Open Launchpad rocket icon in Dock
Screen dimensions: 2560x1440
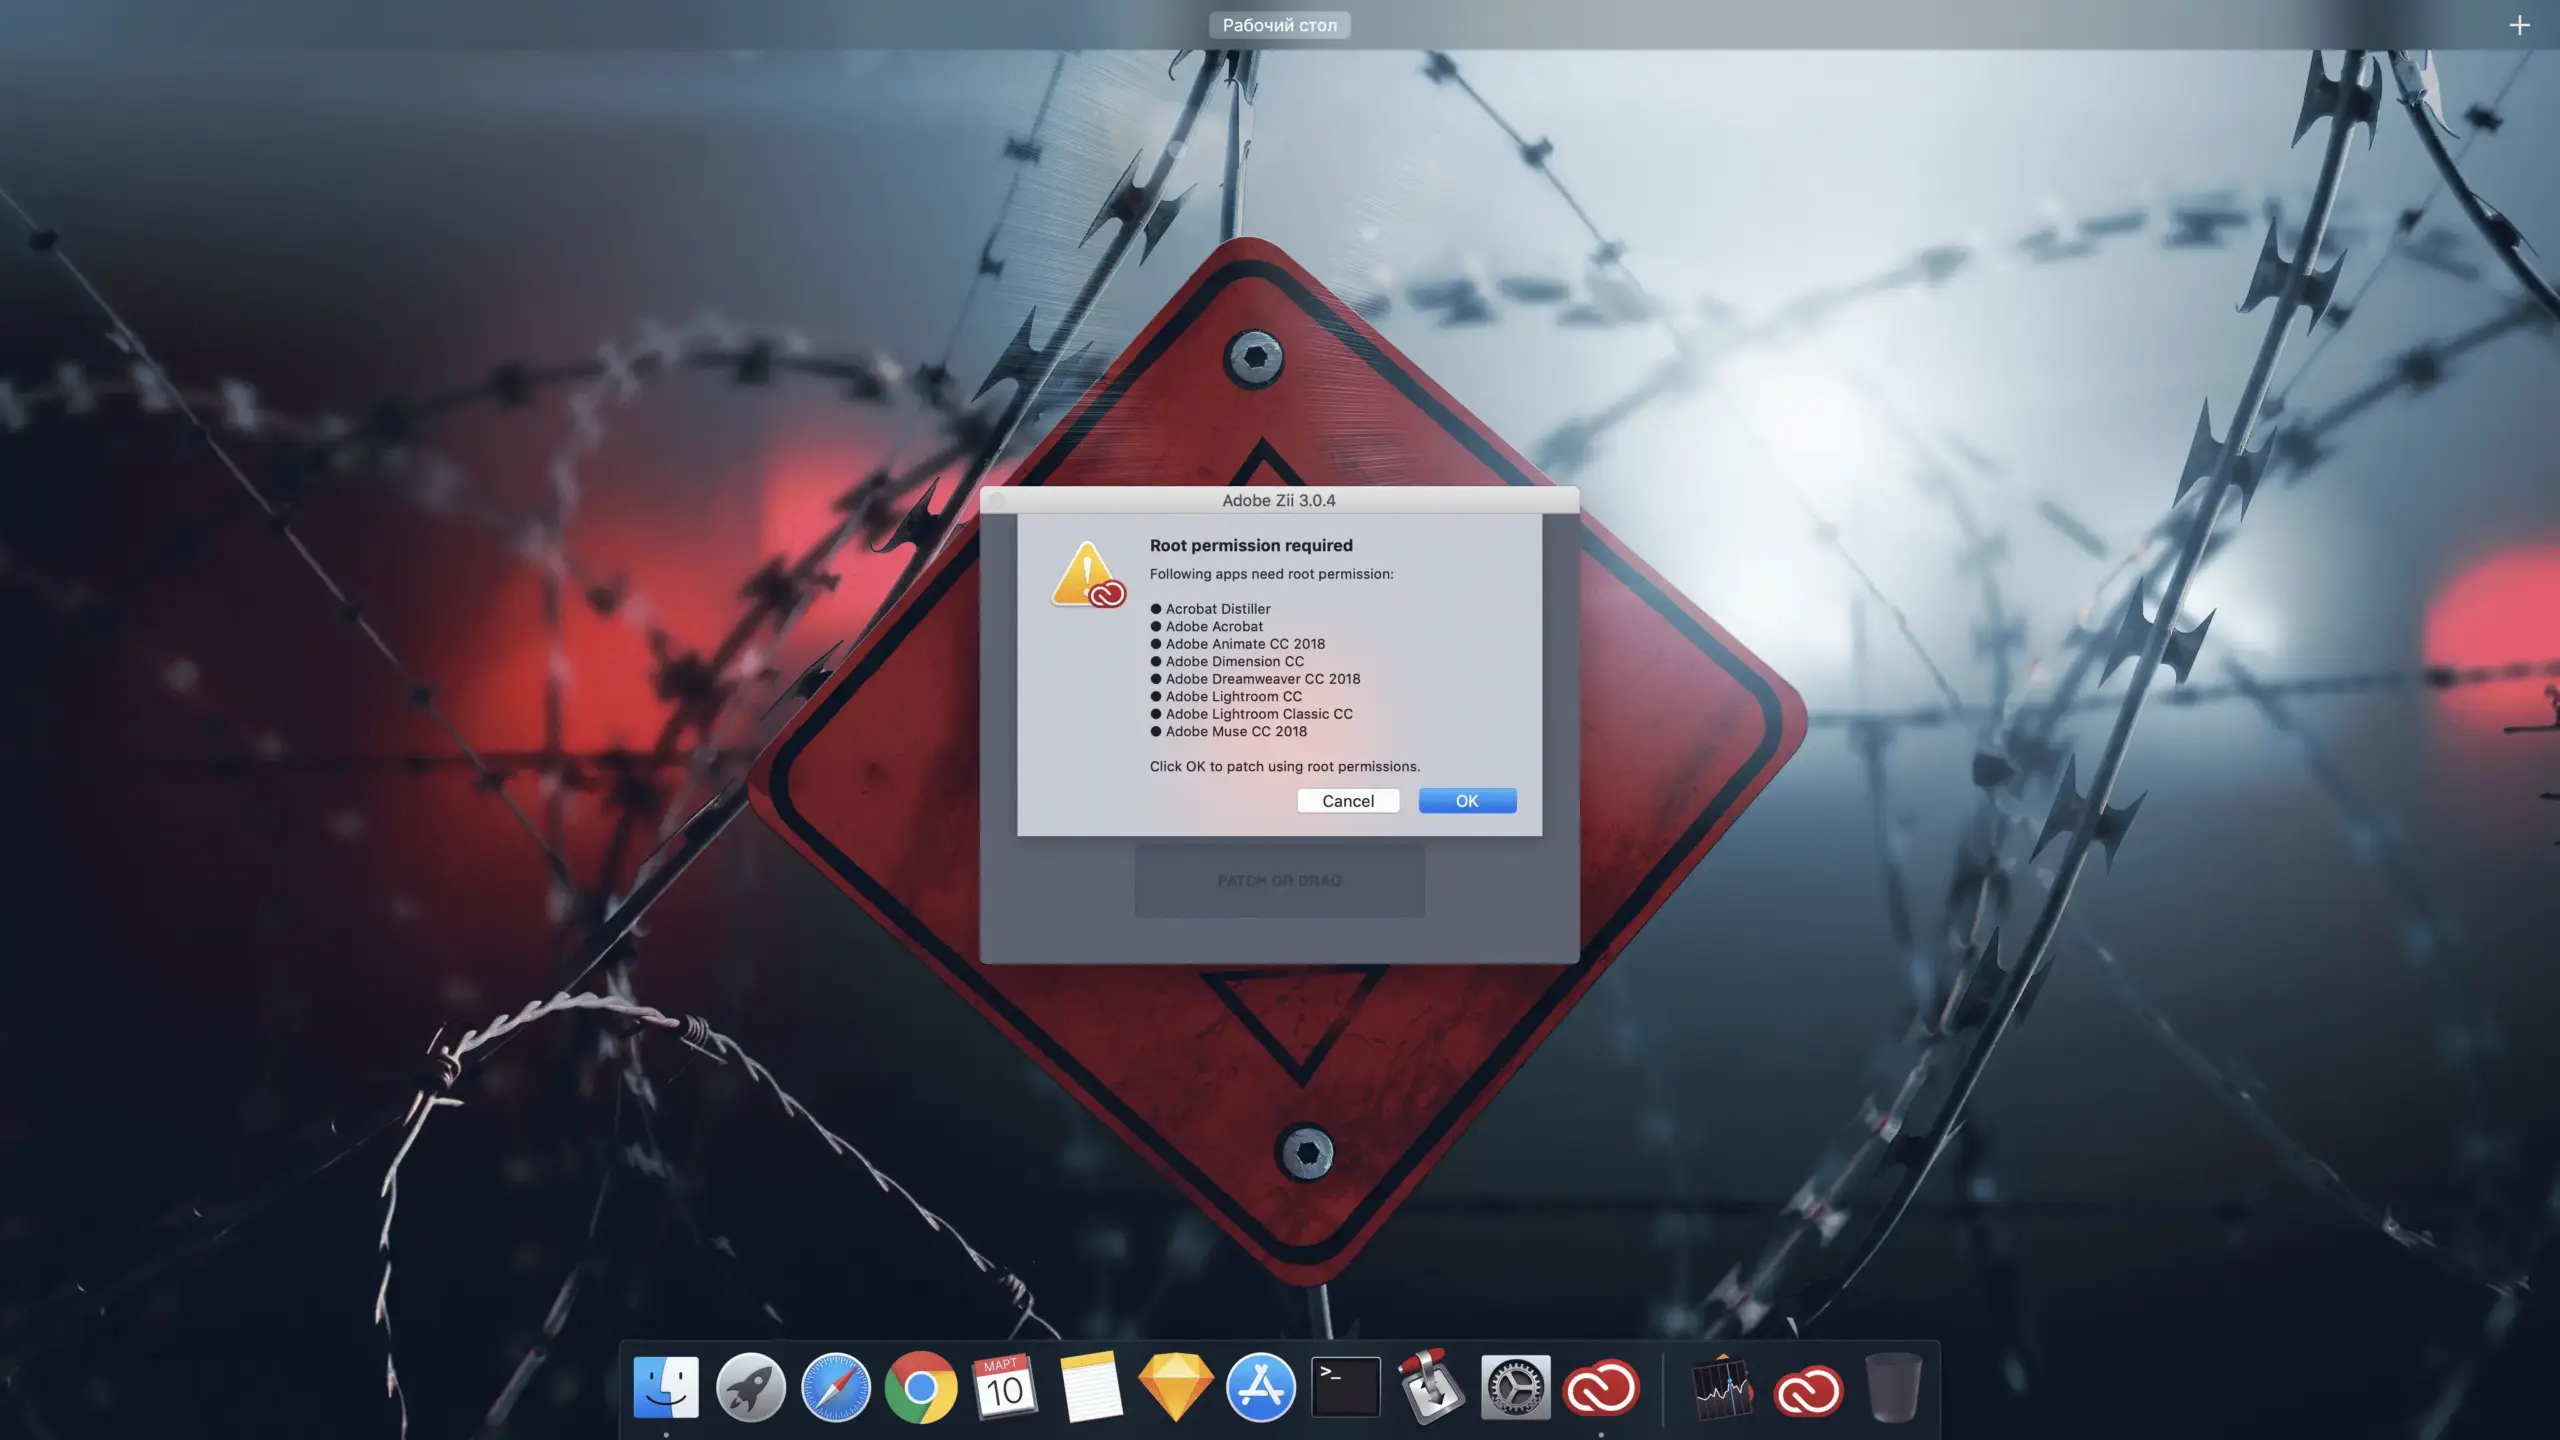[x=751, y=1387]
